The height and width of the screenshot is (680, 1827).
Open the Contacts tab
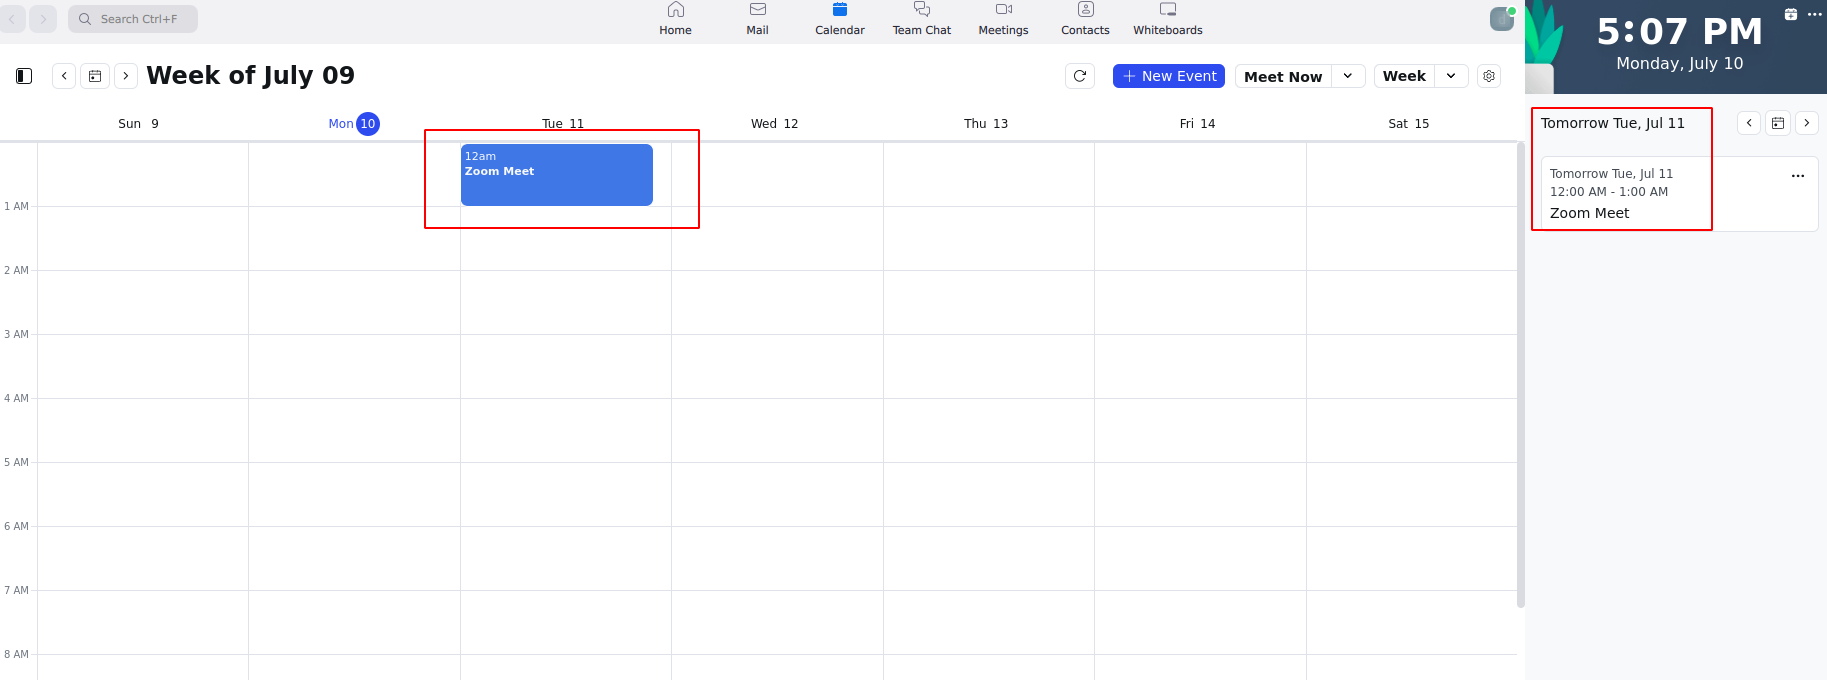click(x=1085, y=19)
